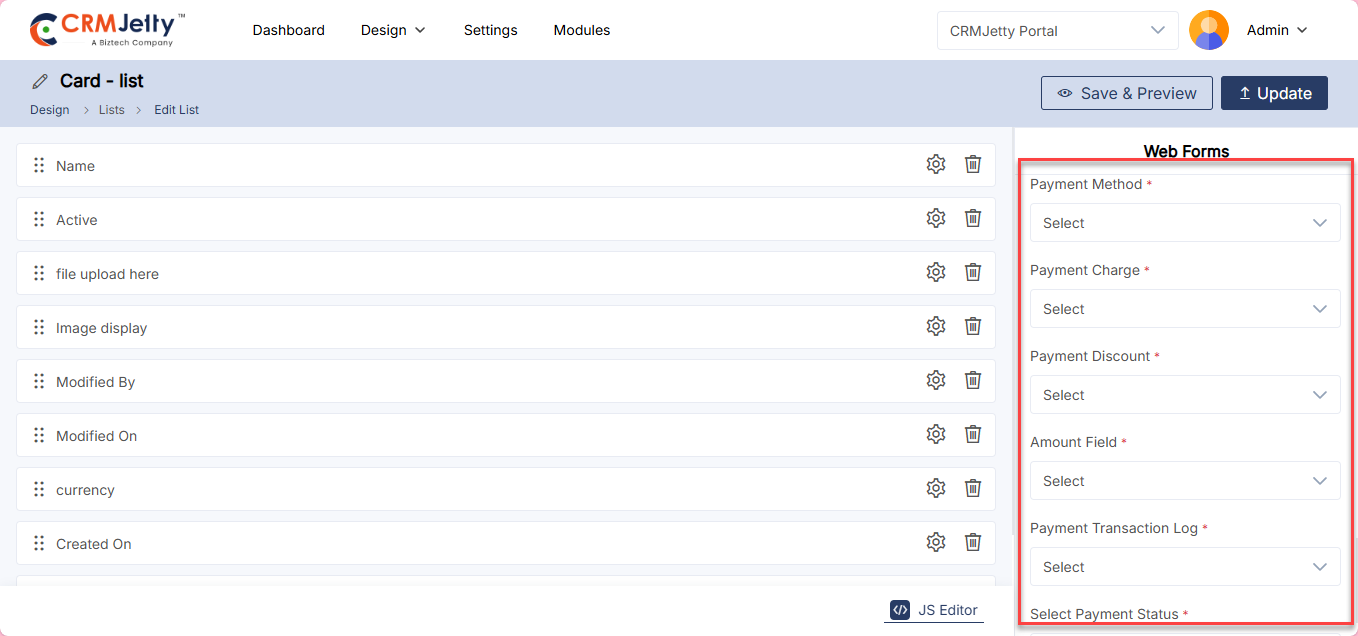This screenshot has height=636, width=1358.
Task: Expand the Payment Method dropdown
Action: click(x=1184, y=223)
